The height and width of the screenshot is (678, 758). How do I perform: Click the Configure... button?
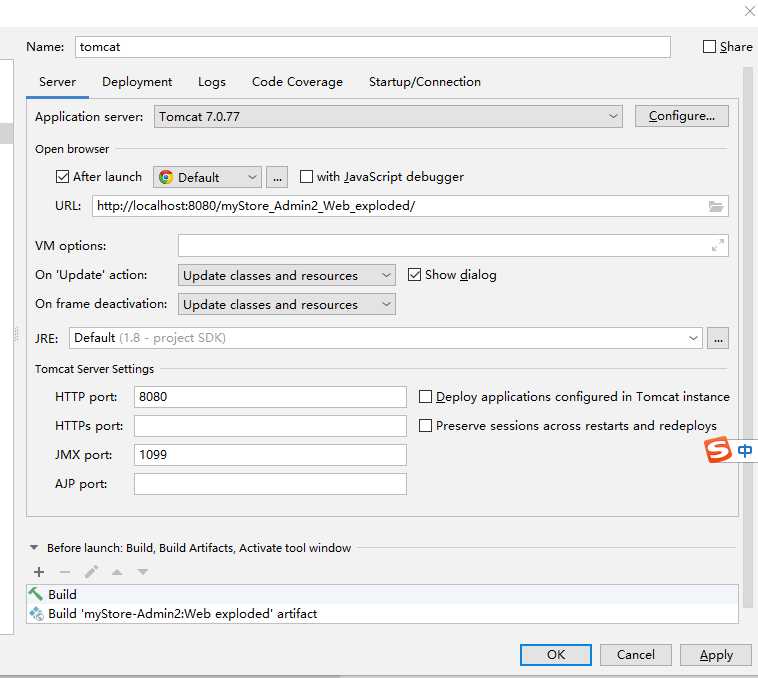[682, 116]
